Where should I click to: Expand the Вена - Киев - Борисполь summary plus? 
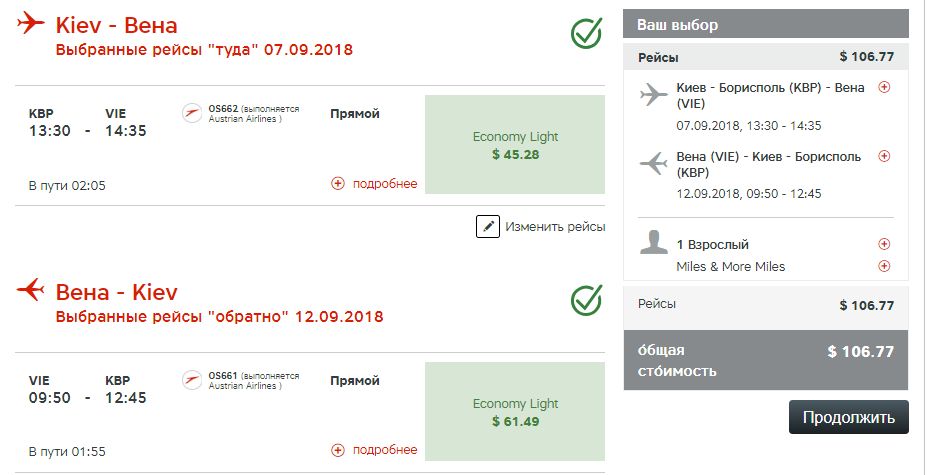pyautogui.click(x=883, y=157)
